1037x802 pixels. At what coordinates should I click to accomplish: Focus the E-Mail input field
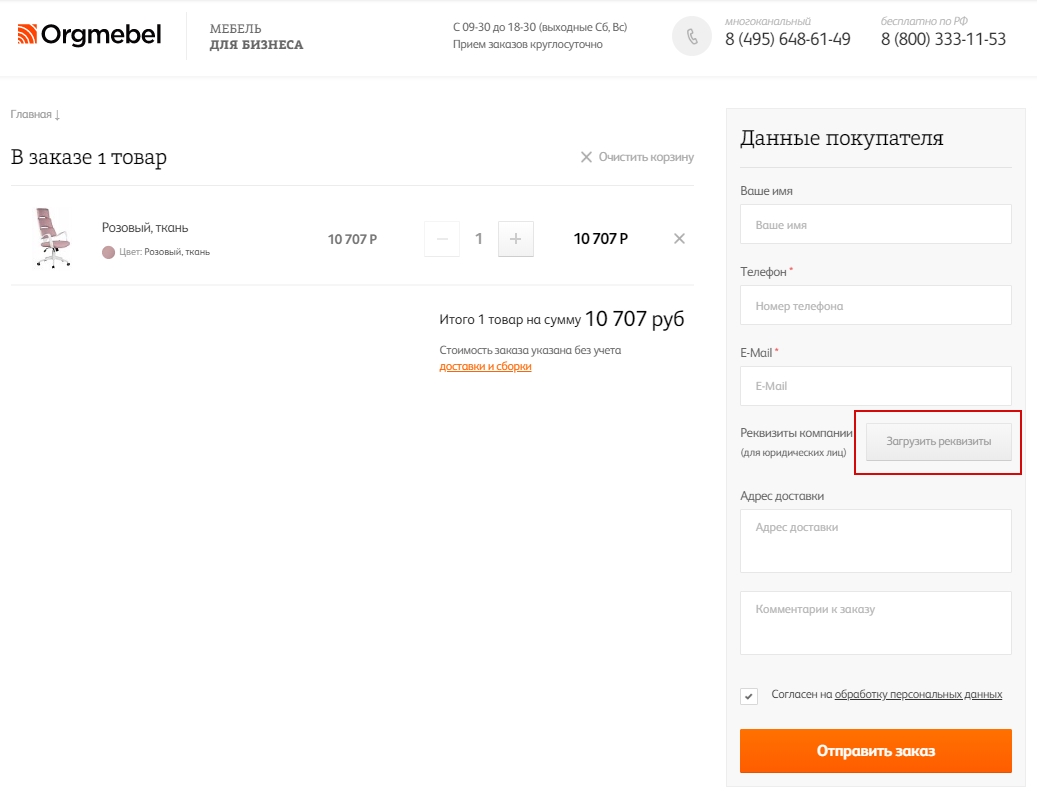[876, 386]
